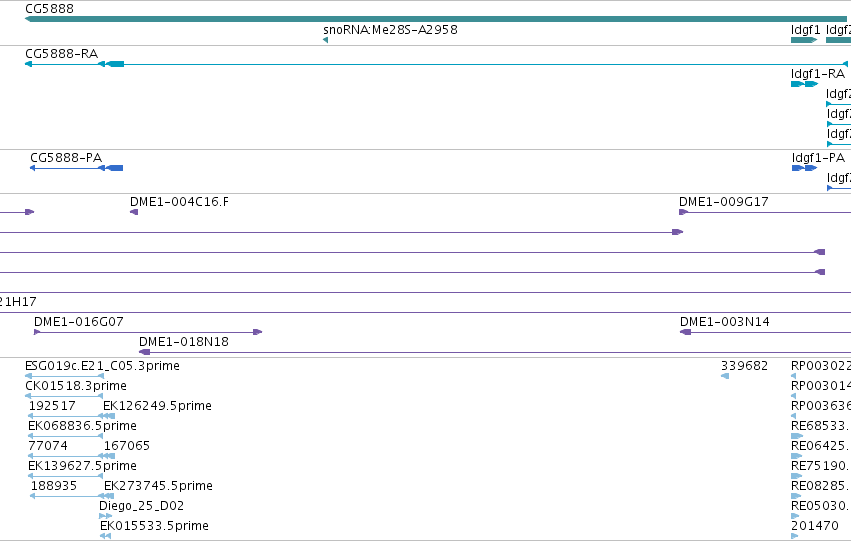851x541 pixels.
Task: Click the CG5888-PA coding exon block
Action: [x=115, y=168]
